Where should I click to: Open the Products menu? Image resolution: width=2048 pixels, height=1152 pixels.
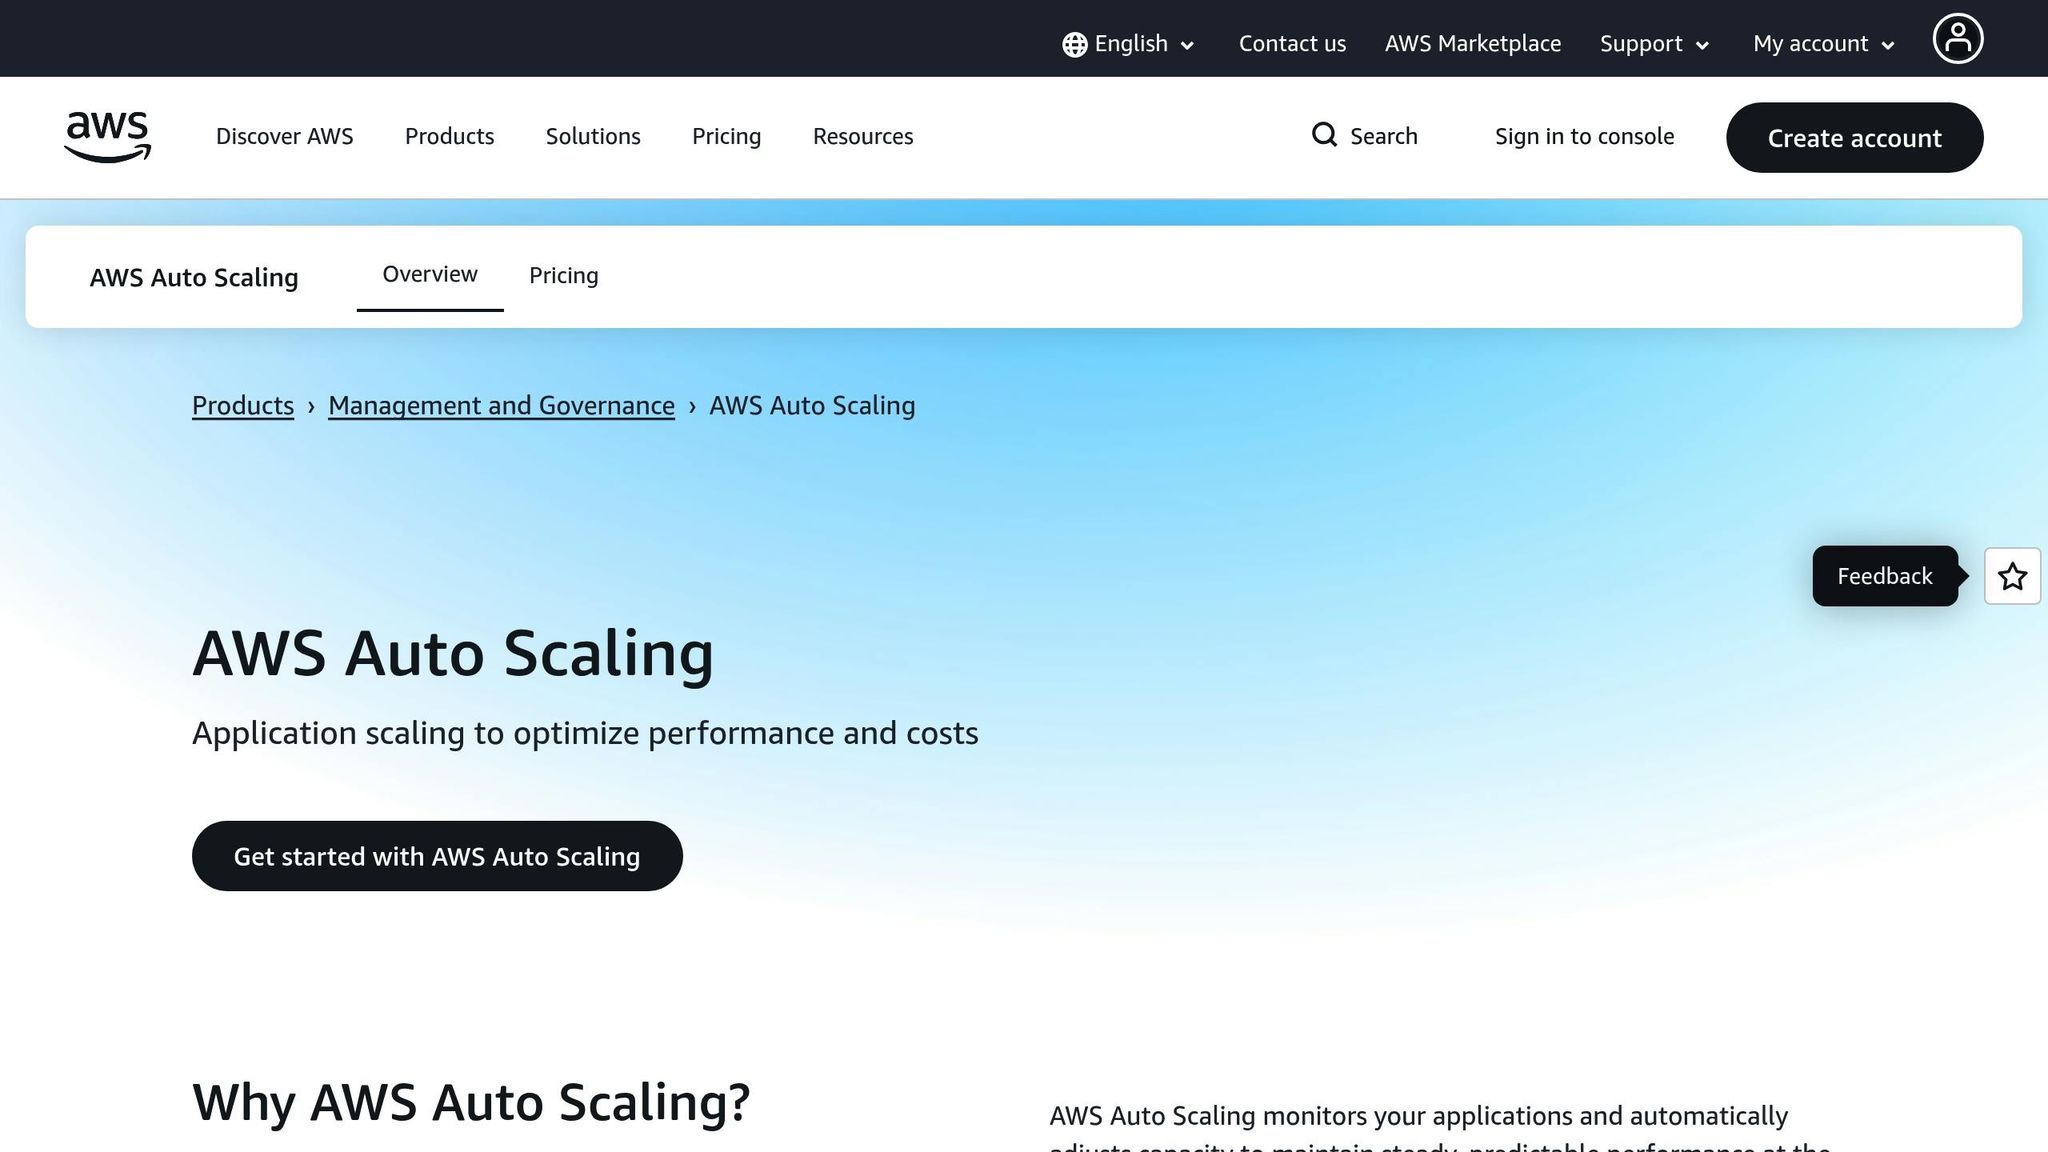coord(449,136)
